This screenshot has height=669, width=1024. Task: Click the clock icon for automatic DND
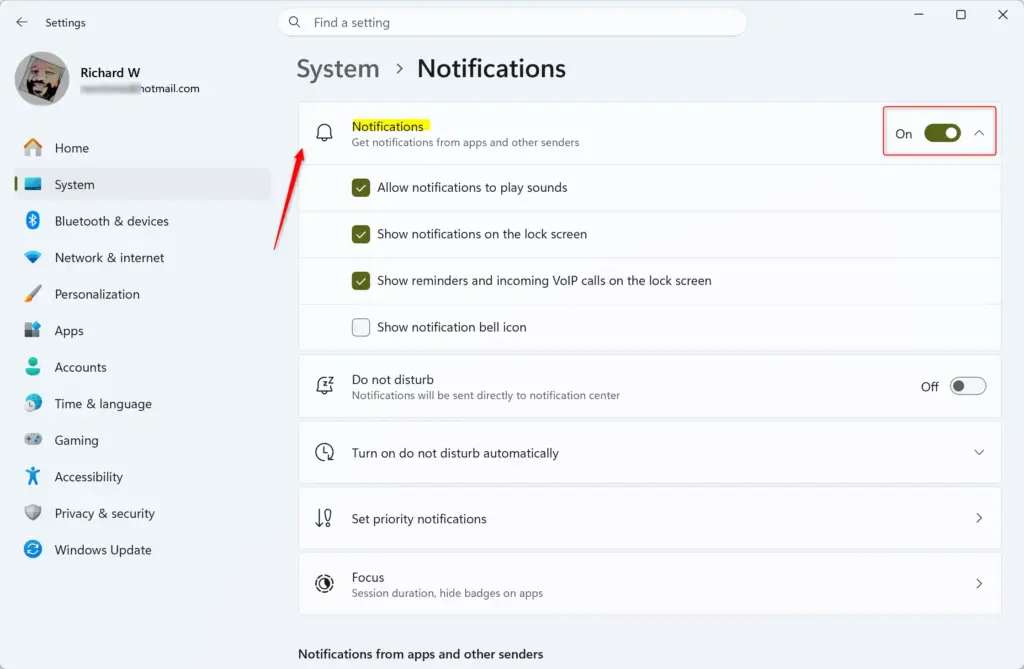(x=325, y=452)
